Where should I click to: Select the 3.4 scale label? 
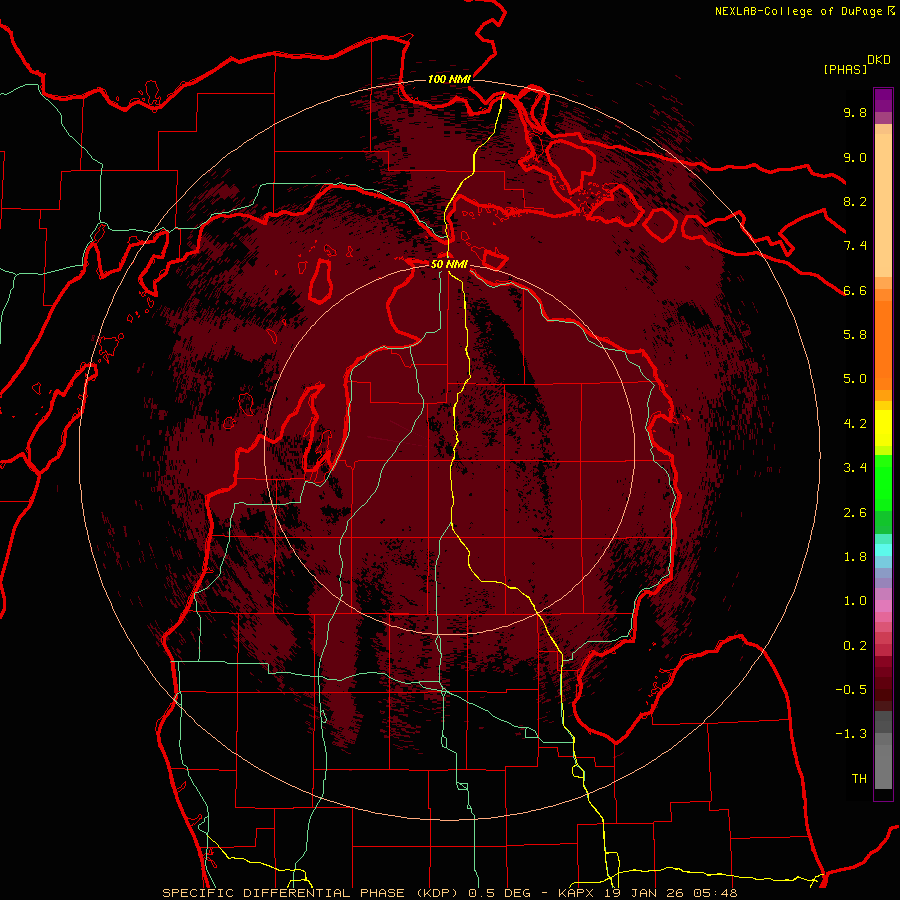click(x=855, y=468)
